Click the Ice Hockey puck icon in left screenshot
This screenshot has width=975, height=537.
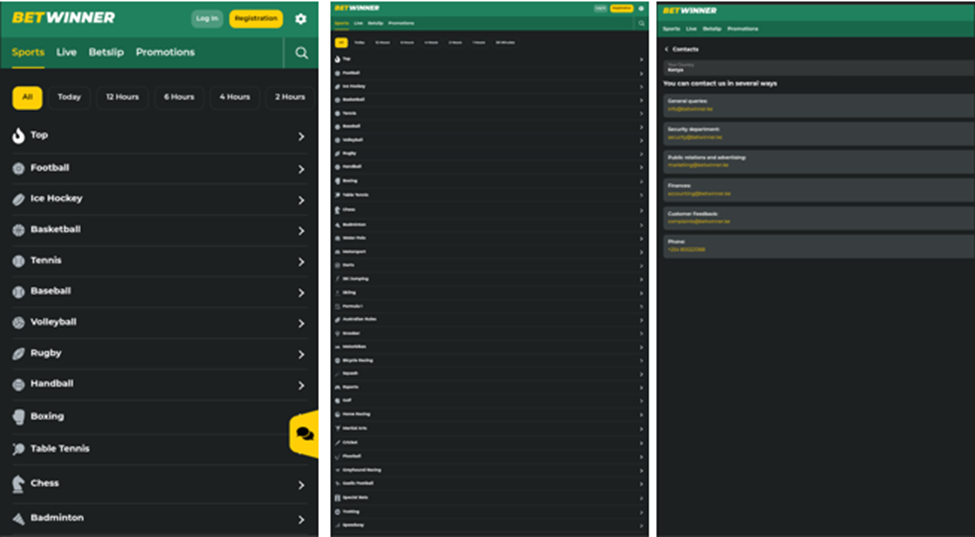[x=19, y=199]
